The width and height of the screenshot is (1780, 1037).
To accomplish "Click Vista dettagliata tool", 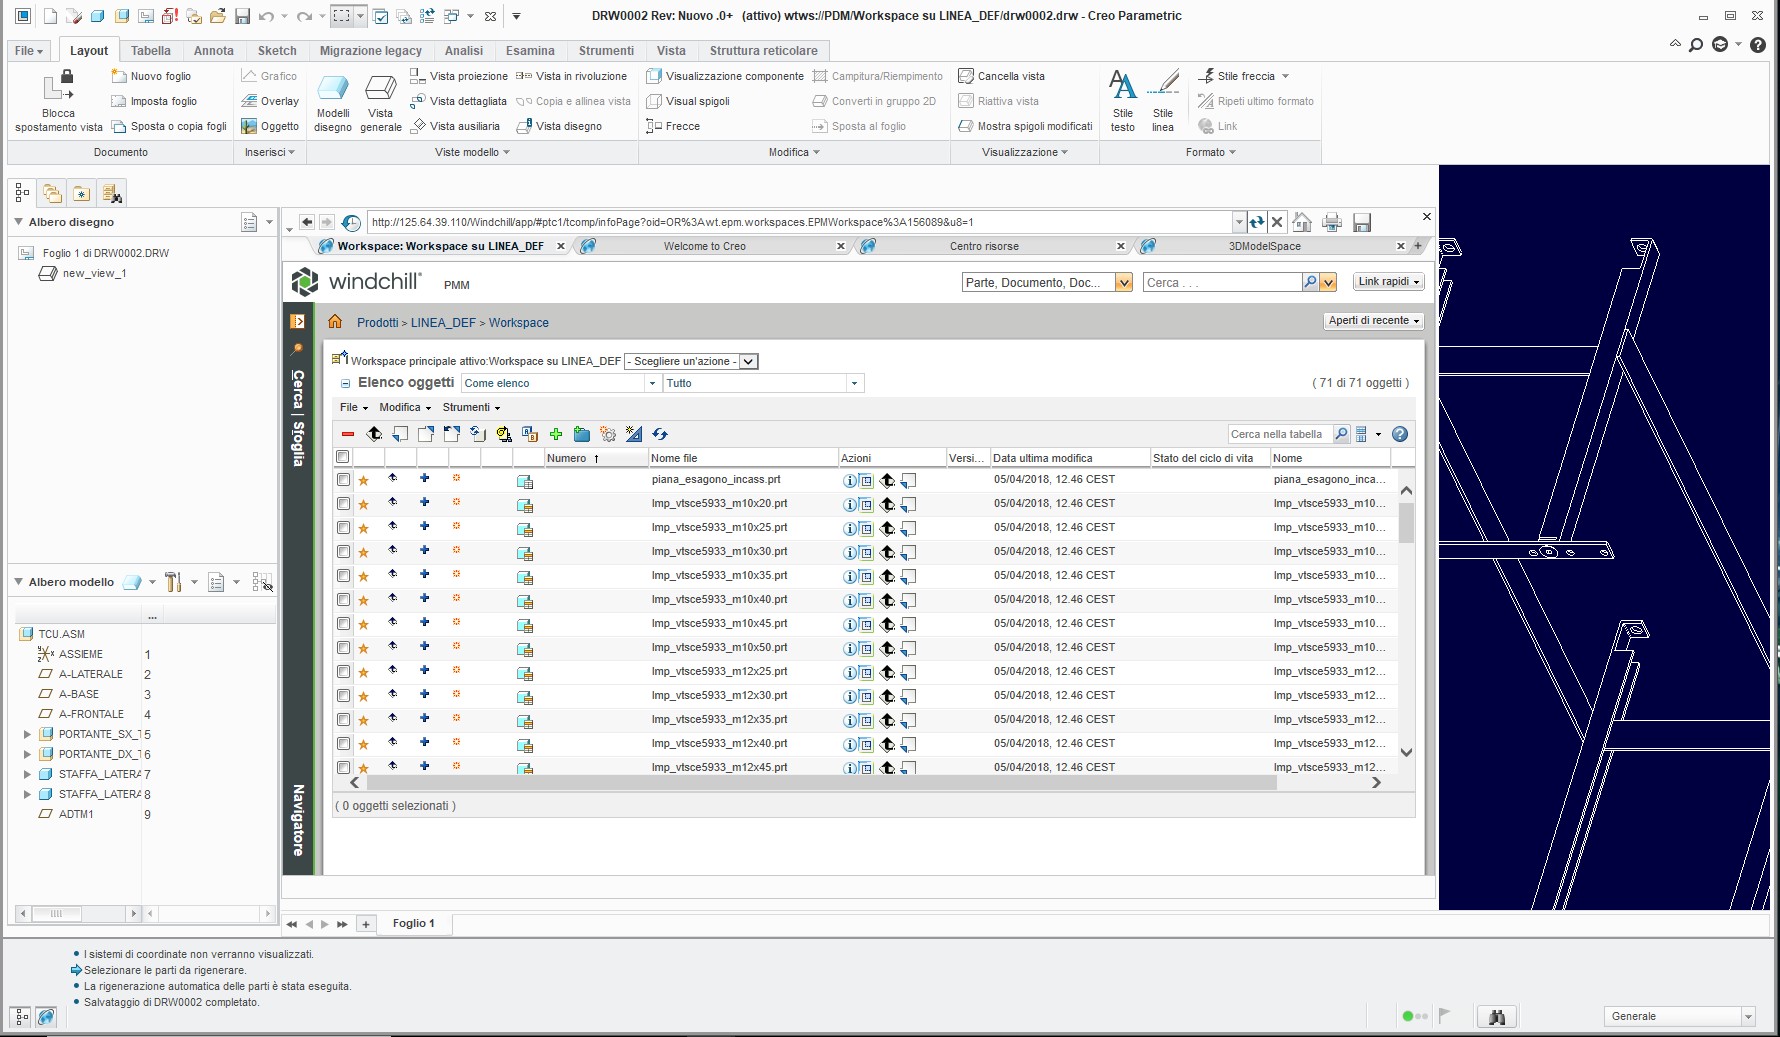I will 458,101.
